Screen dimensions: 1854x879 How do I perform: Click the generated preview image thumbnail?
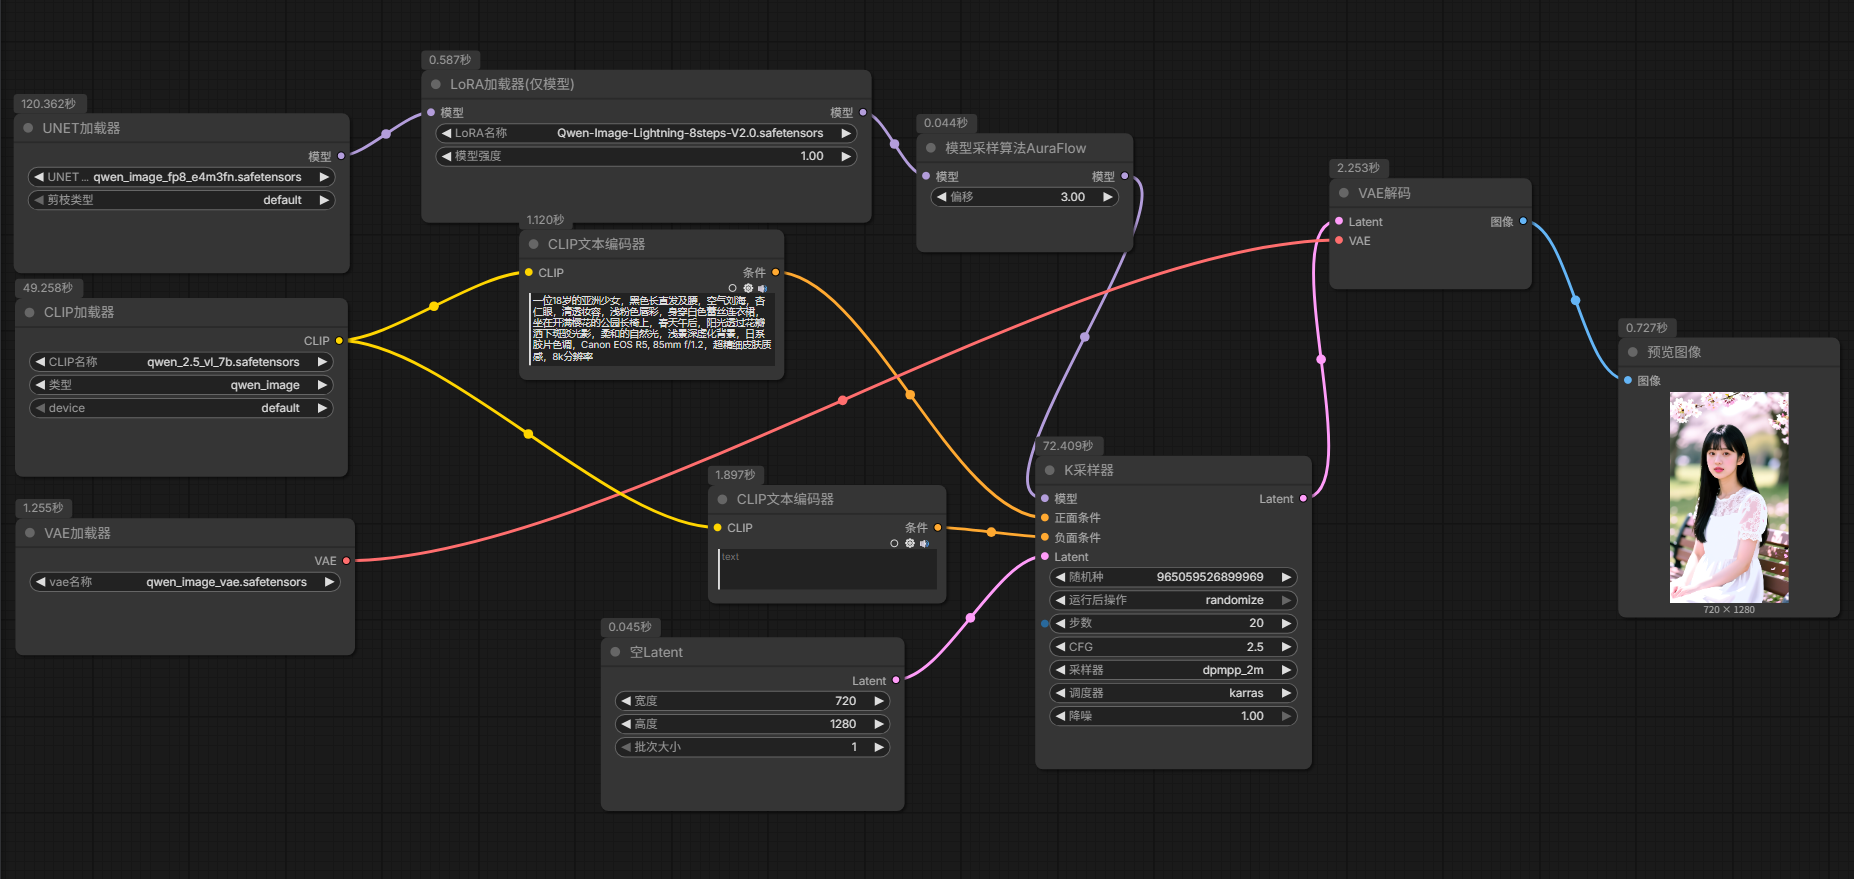[1729, 497]
